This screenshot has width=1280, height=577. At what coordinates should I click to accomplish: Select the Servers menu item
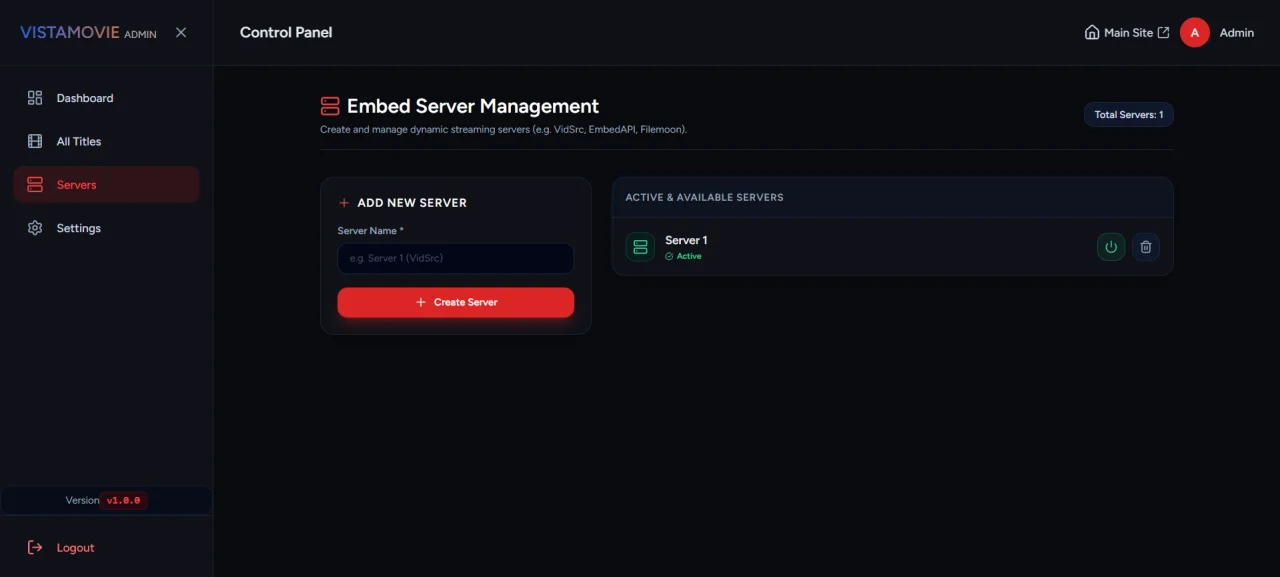coord(106,185)
